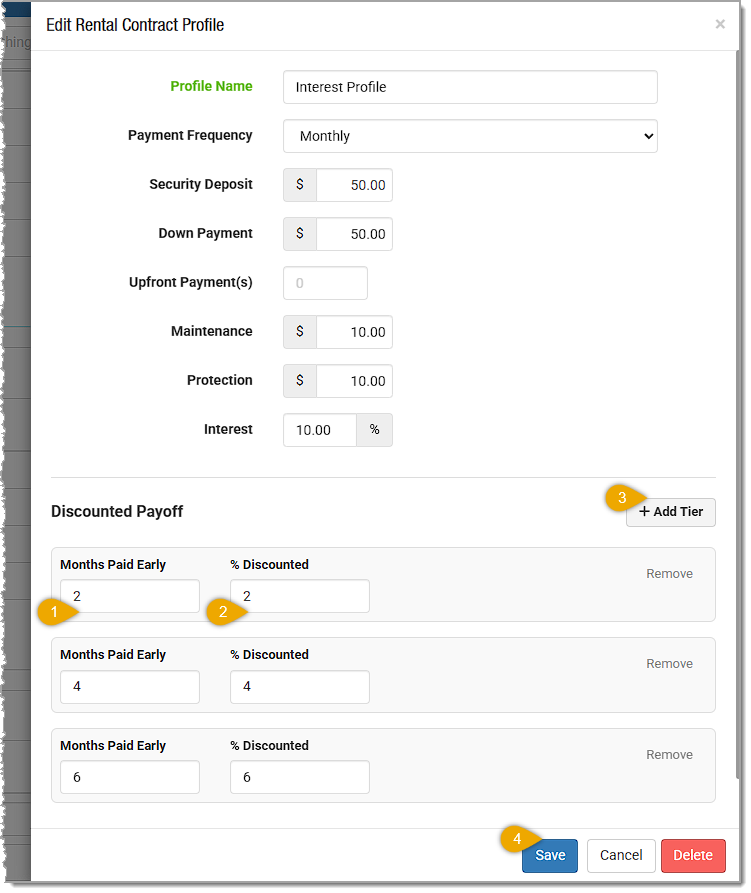Screen dimensions: 751x893
Task: Click the Profile Name label
Action: tap(211, 87)
